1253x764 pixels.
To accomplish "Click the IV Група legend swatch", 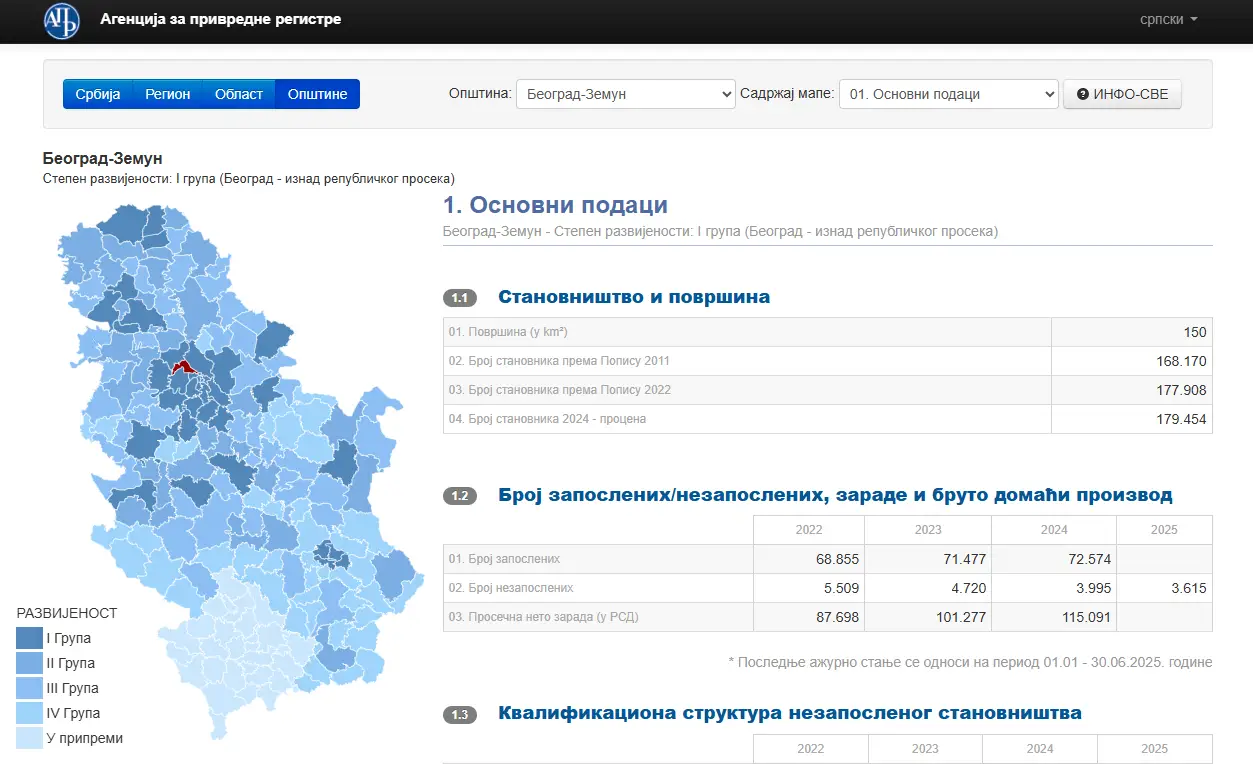I will pos(29,713).
